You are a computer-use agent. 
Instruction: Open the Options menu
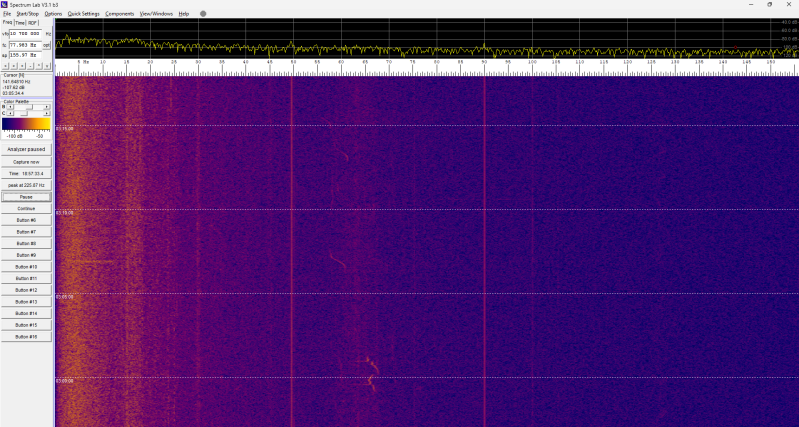click(x=53, y=14)
